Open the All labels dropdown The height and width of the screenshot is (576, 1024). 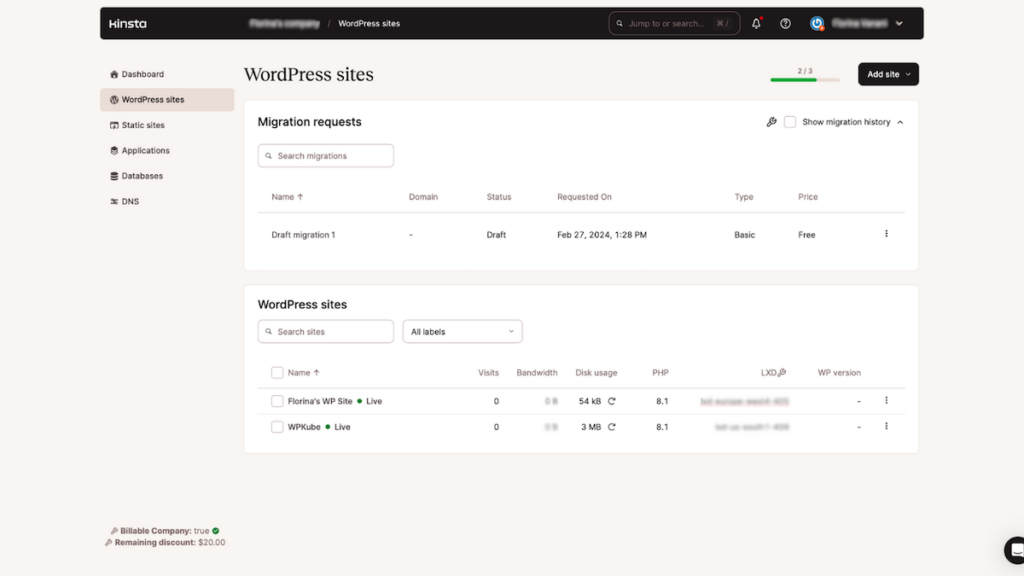pos(462,332)
